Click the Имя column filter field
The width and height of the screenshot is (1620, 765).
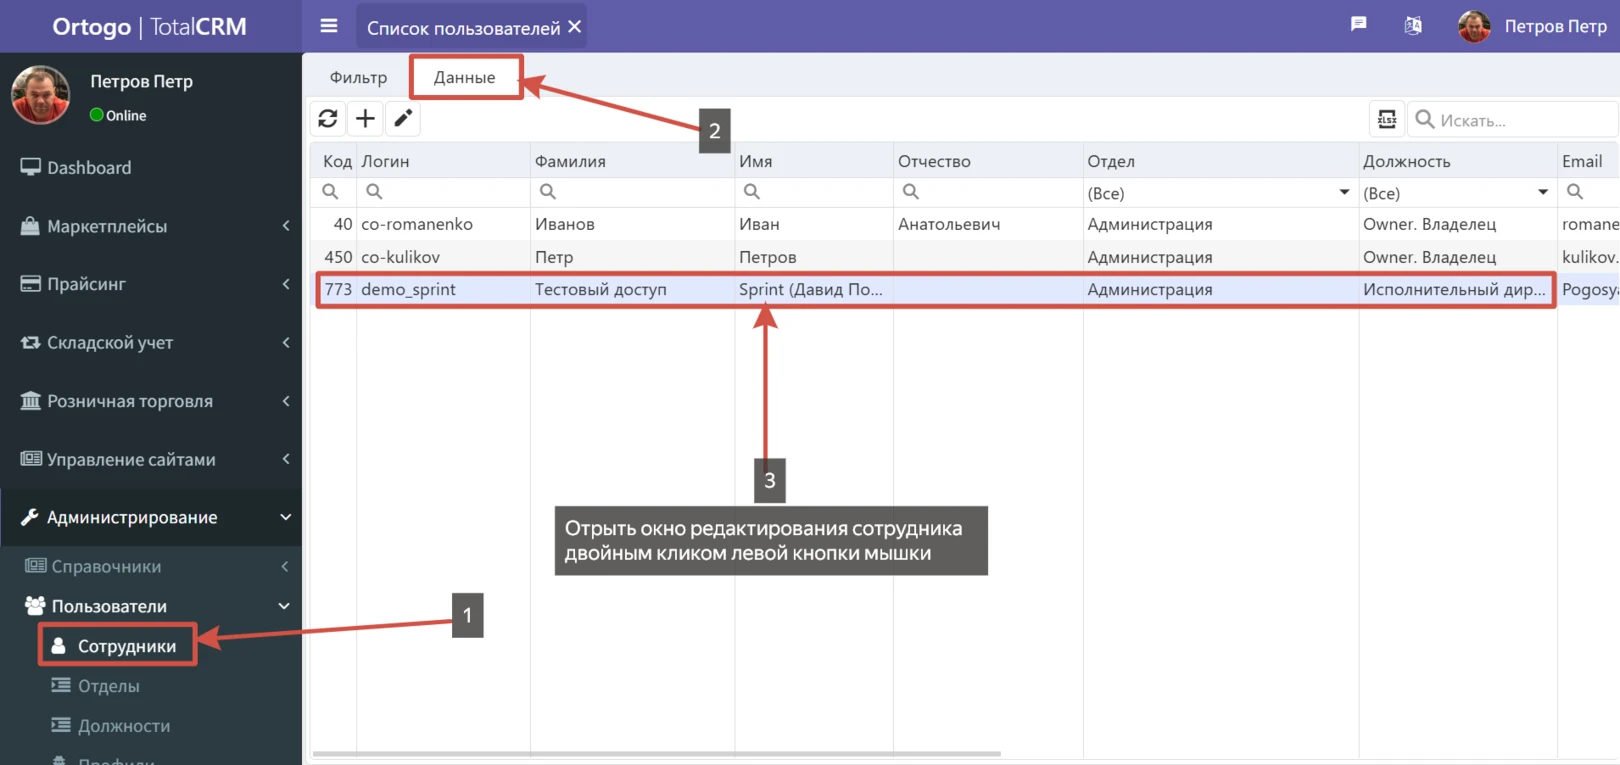[814, 192]
